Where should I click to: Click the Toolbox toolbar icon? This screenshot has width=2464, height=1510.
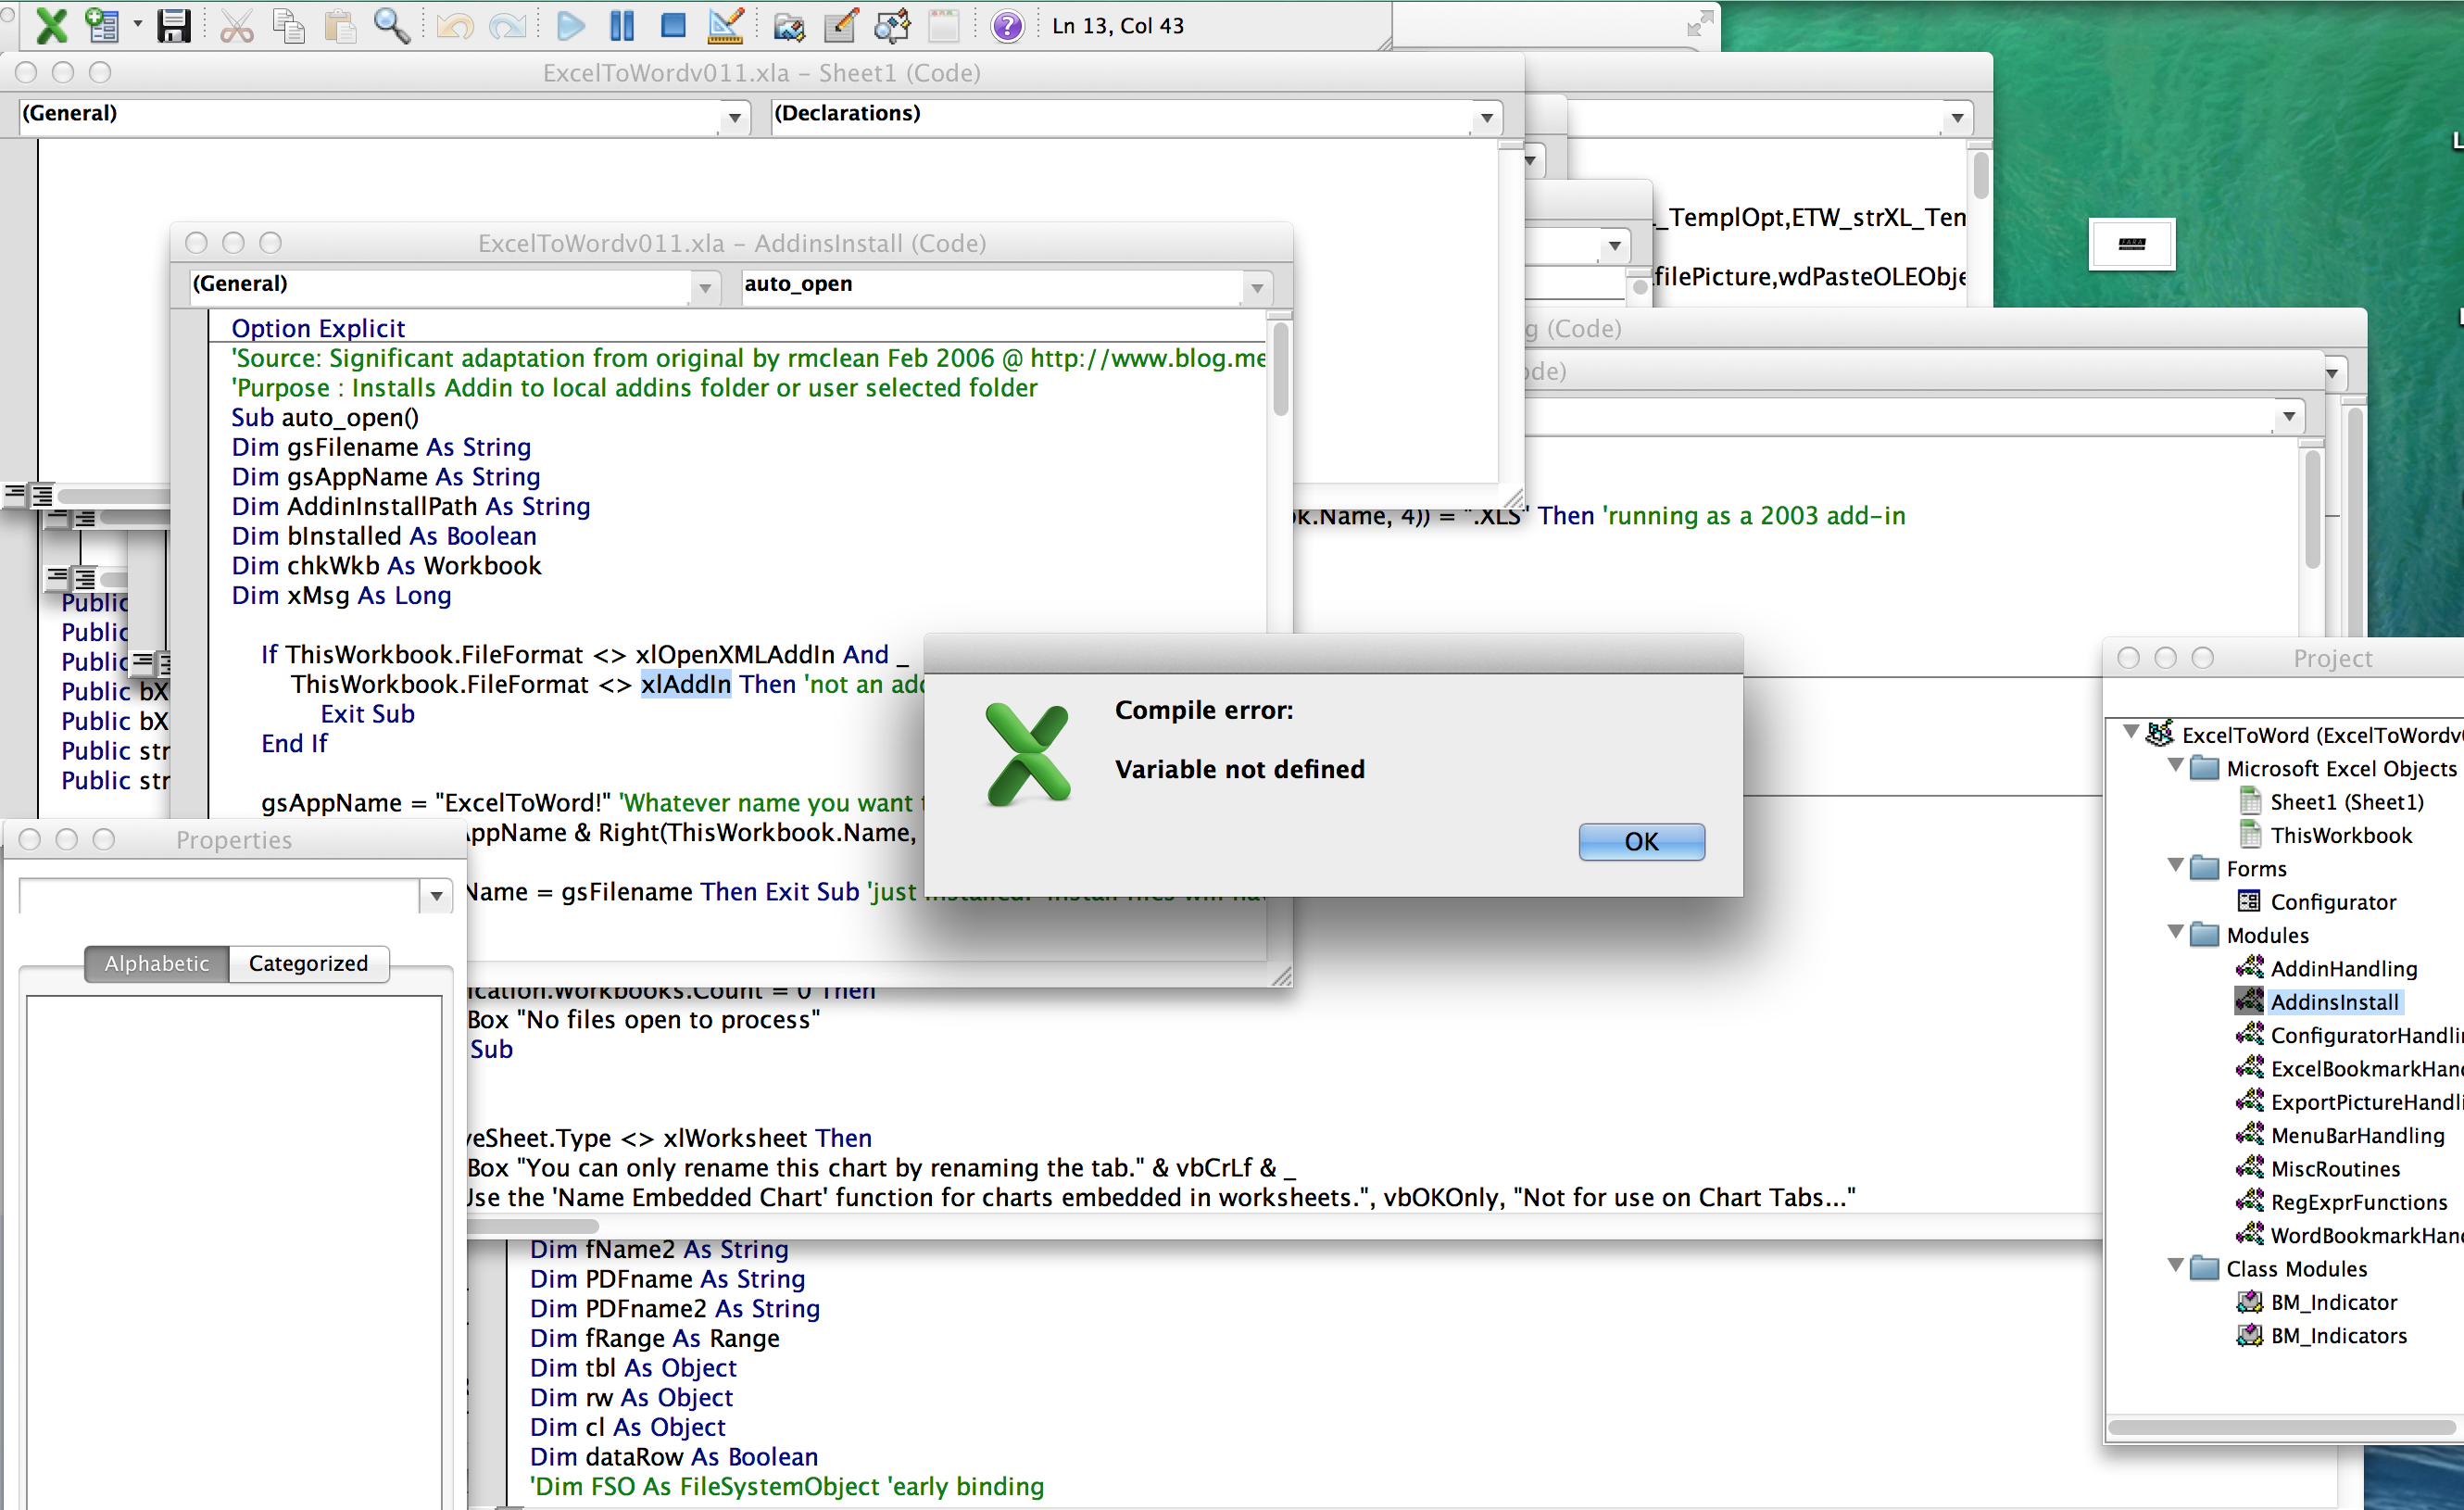click(x=943, y=25)
